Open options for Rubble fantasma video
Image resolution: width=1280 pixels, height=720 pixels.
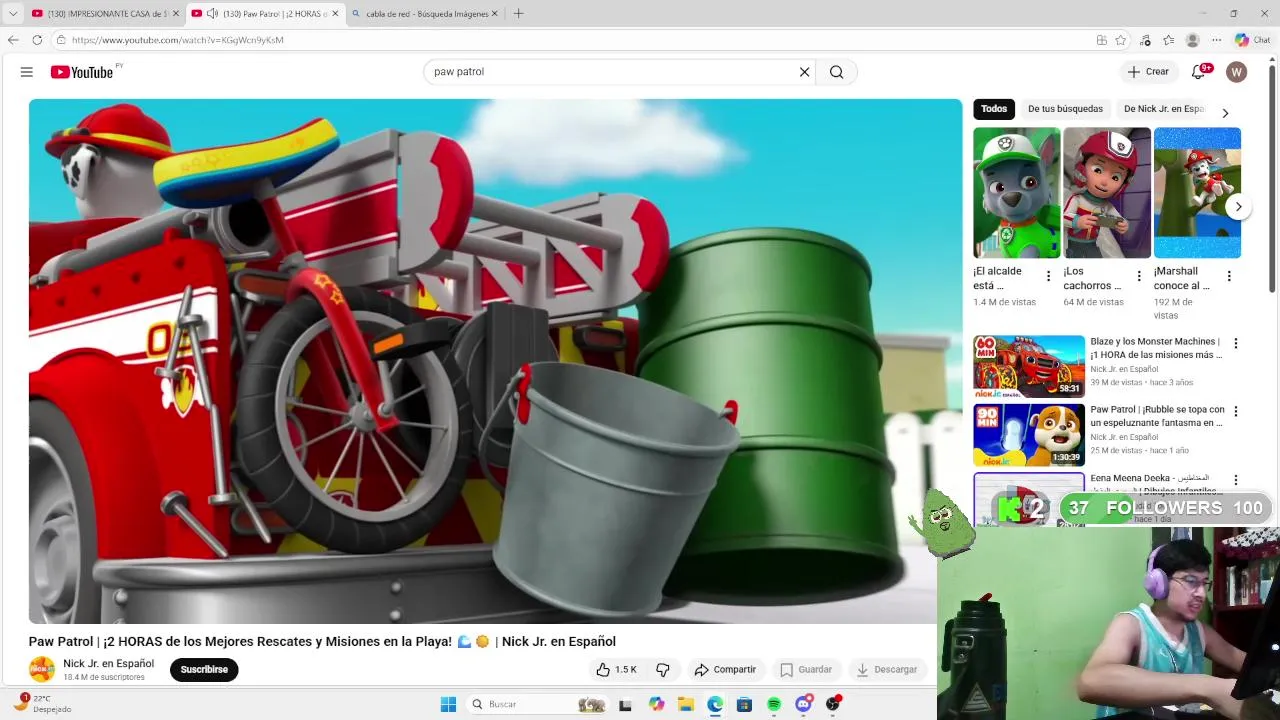click(x=1236, y=411)
